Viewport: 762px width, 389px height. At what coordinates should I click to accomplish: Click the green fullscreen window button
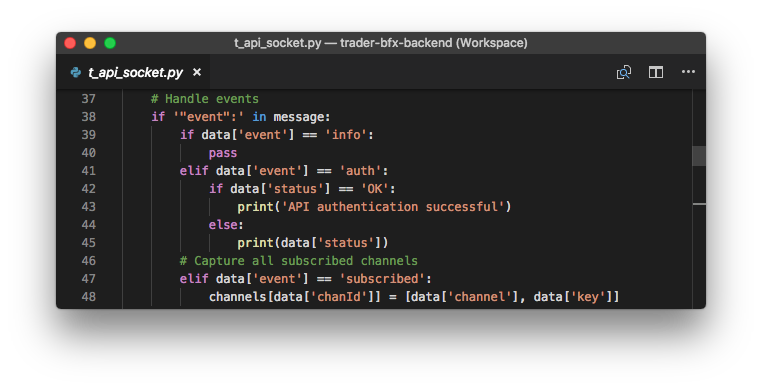(x=110, y=43)
